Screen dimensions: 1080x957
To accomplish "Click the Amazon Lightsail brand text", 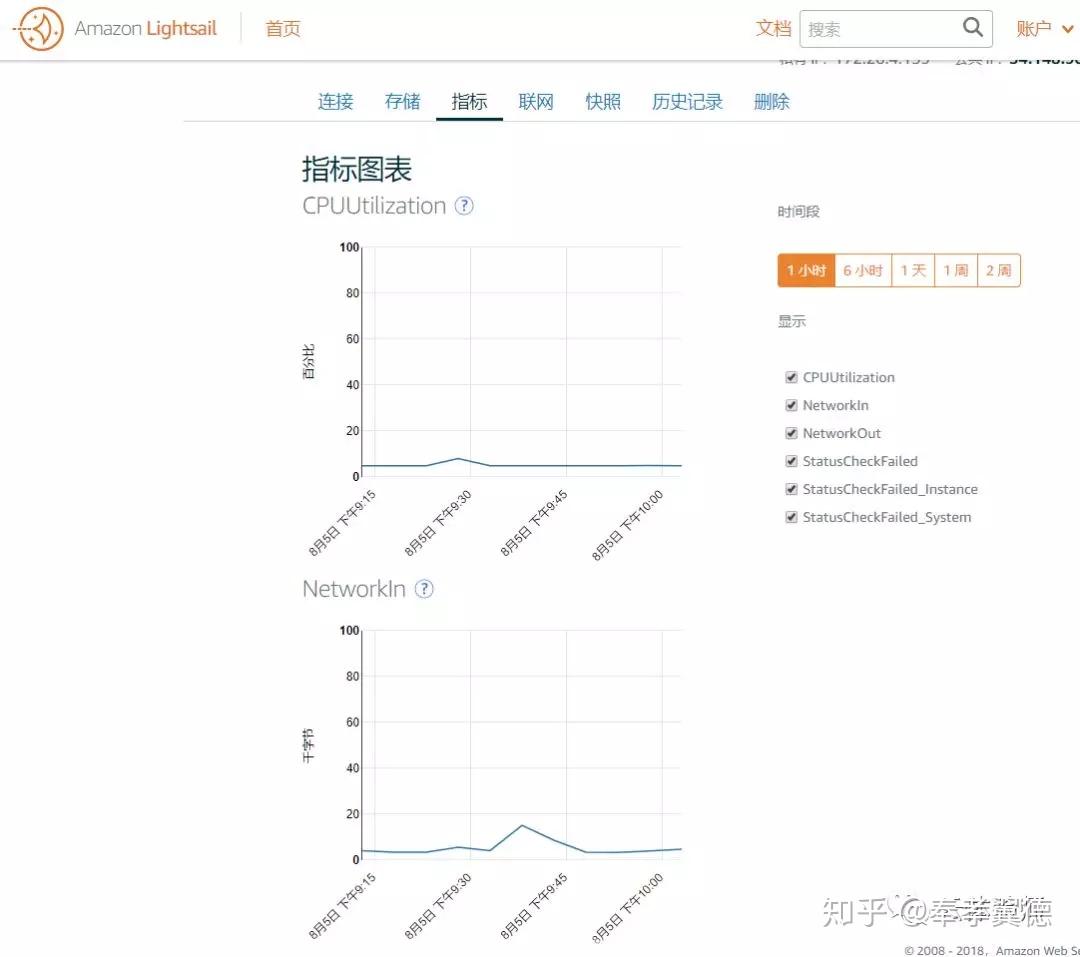I will (145, 28).
